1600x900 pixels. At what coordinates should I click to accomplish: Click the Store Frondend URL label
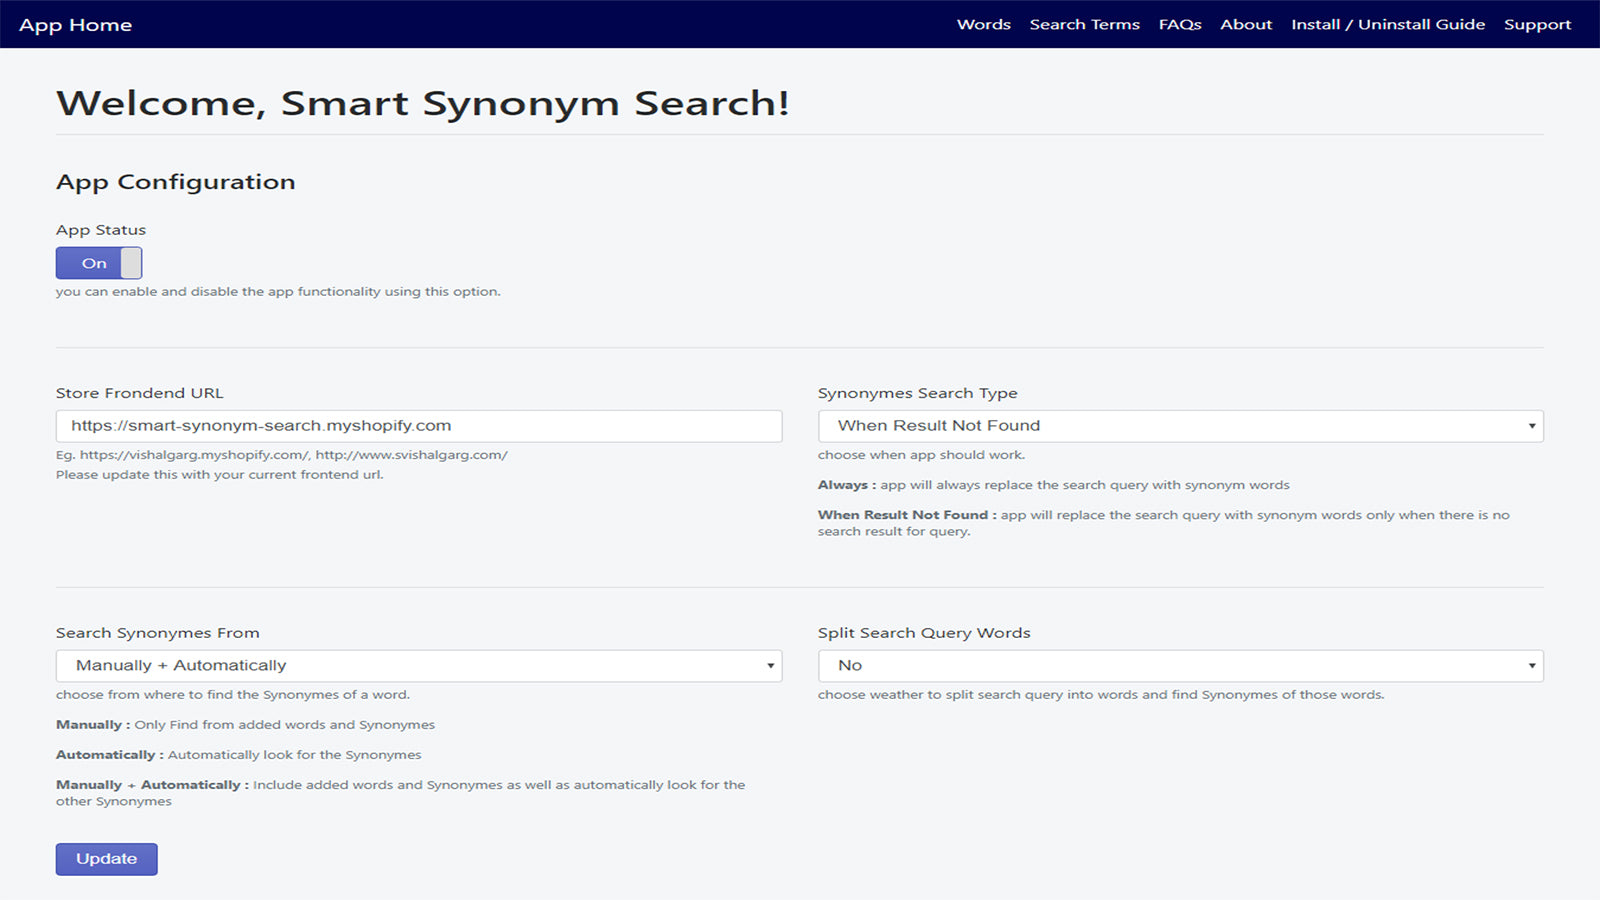tap(140, 393)
